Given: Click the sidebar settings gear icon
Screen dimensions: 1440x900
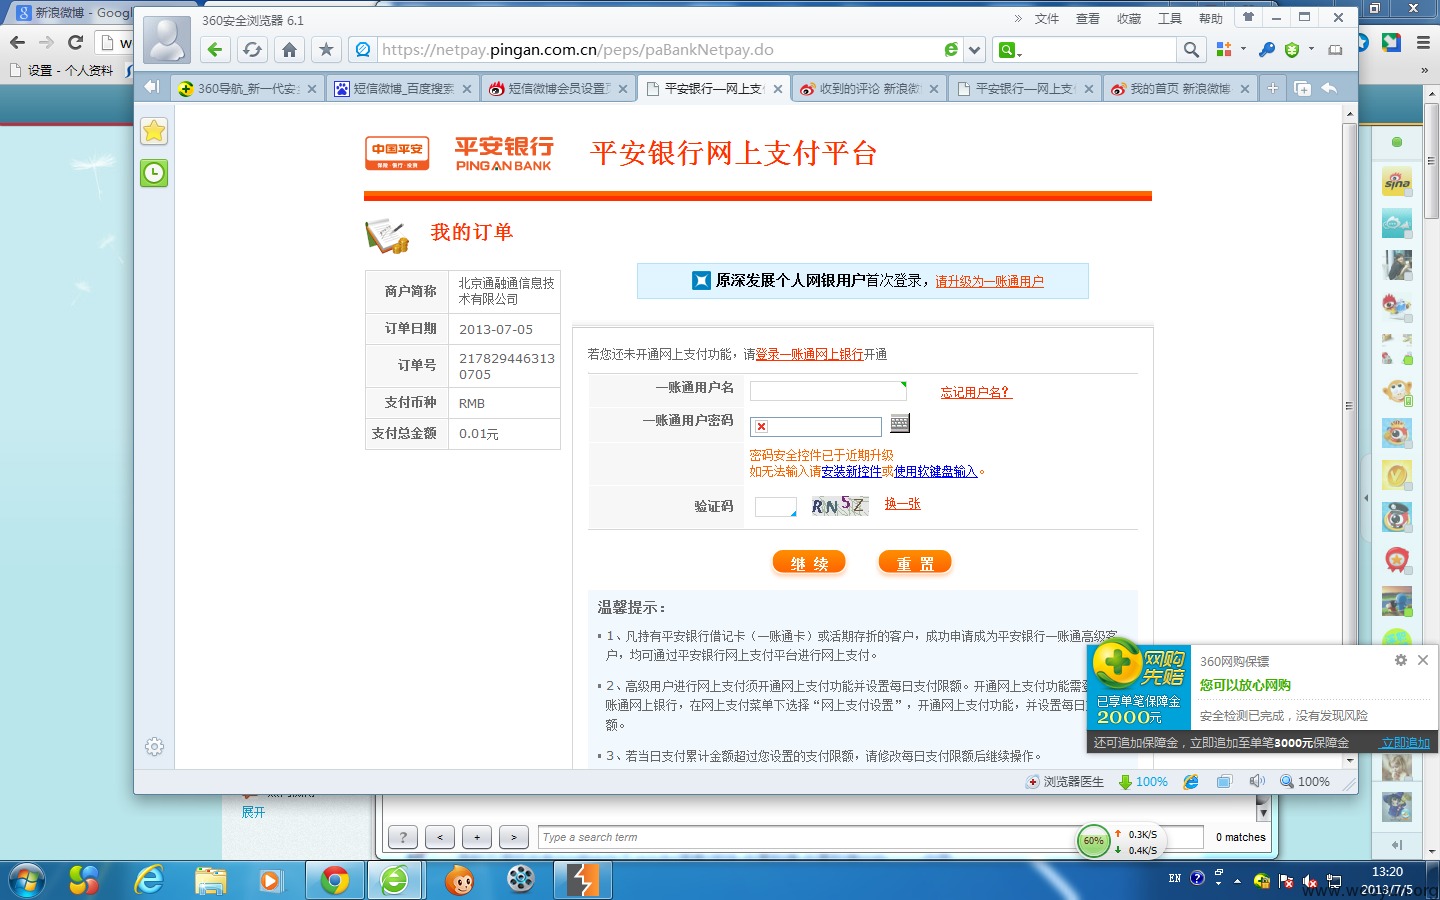Looking at the screenshot, I should point(154,746).
